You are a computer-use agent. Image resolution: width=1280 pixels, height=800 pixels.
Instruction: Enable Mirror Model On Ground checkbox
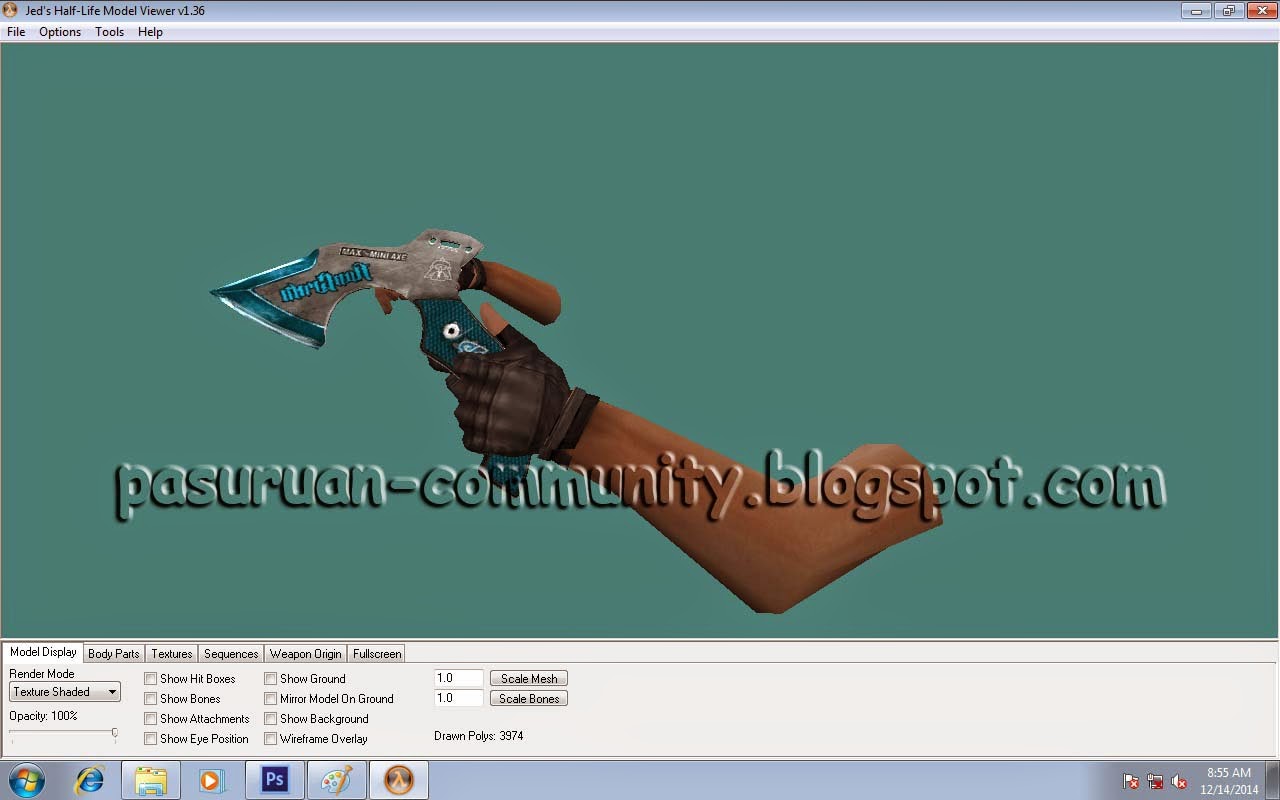click(x=271, y=699)
